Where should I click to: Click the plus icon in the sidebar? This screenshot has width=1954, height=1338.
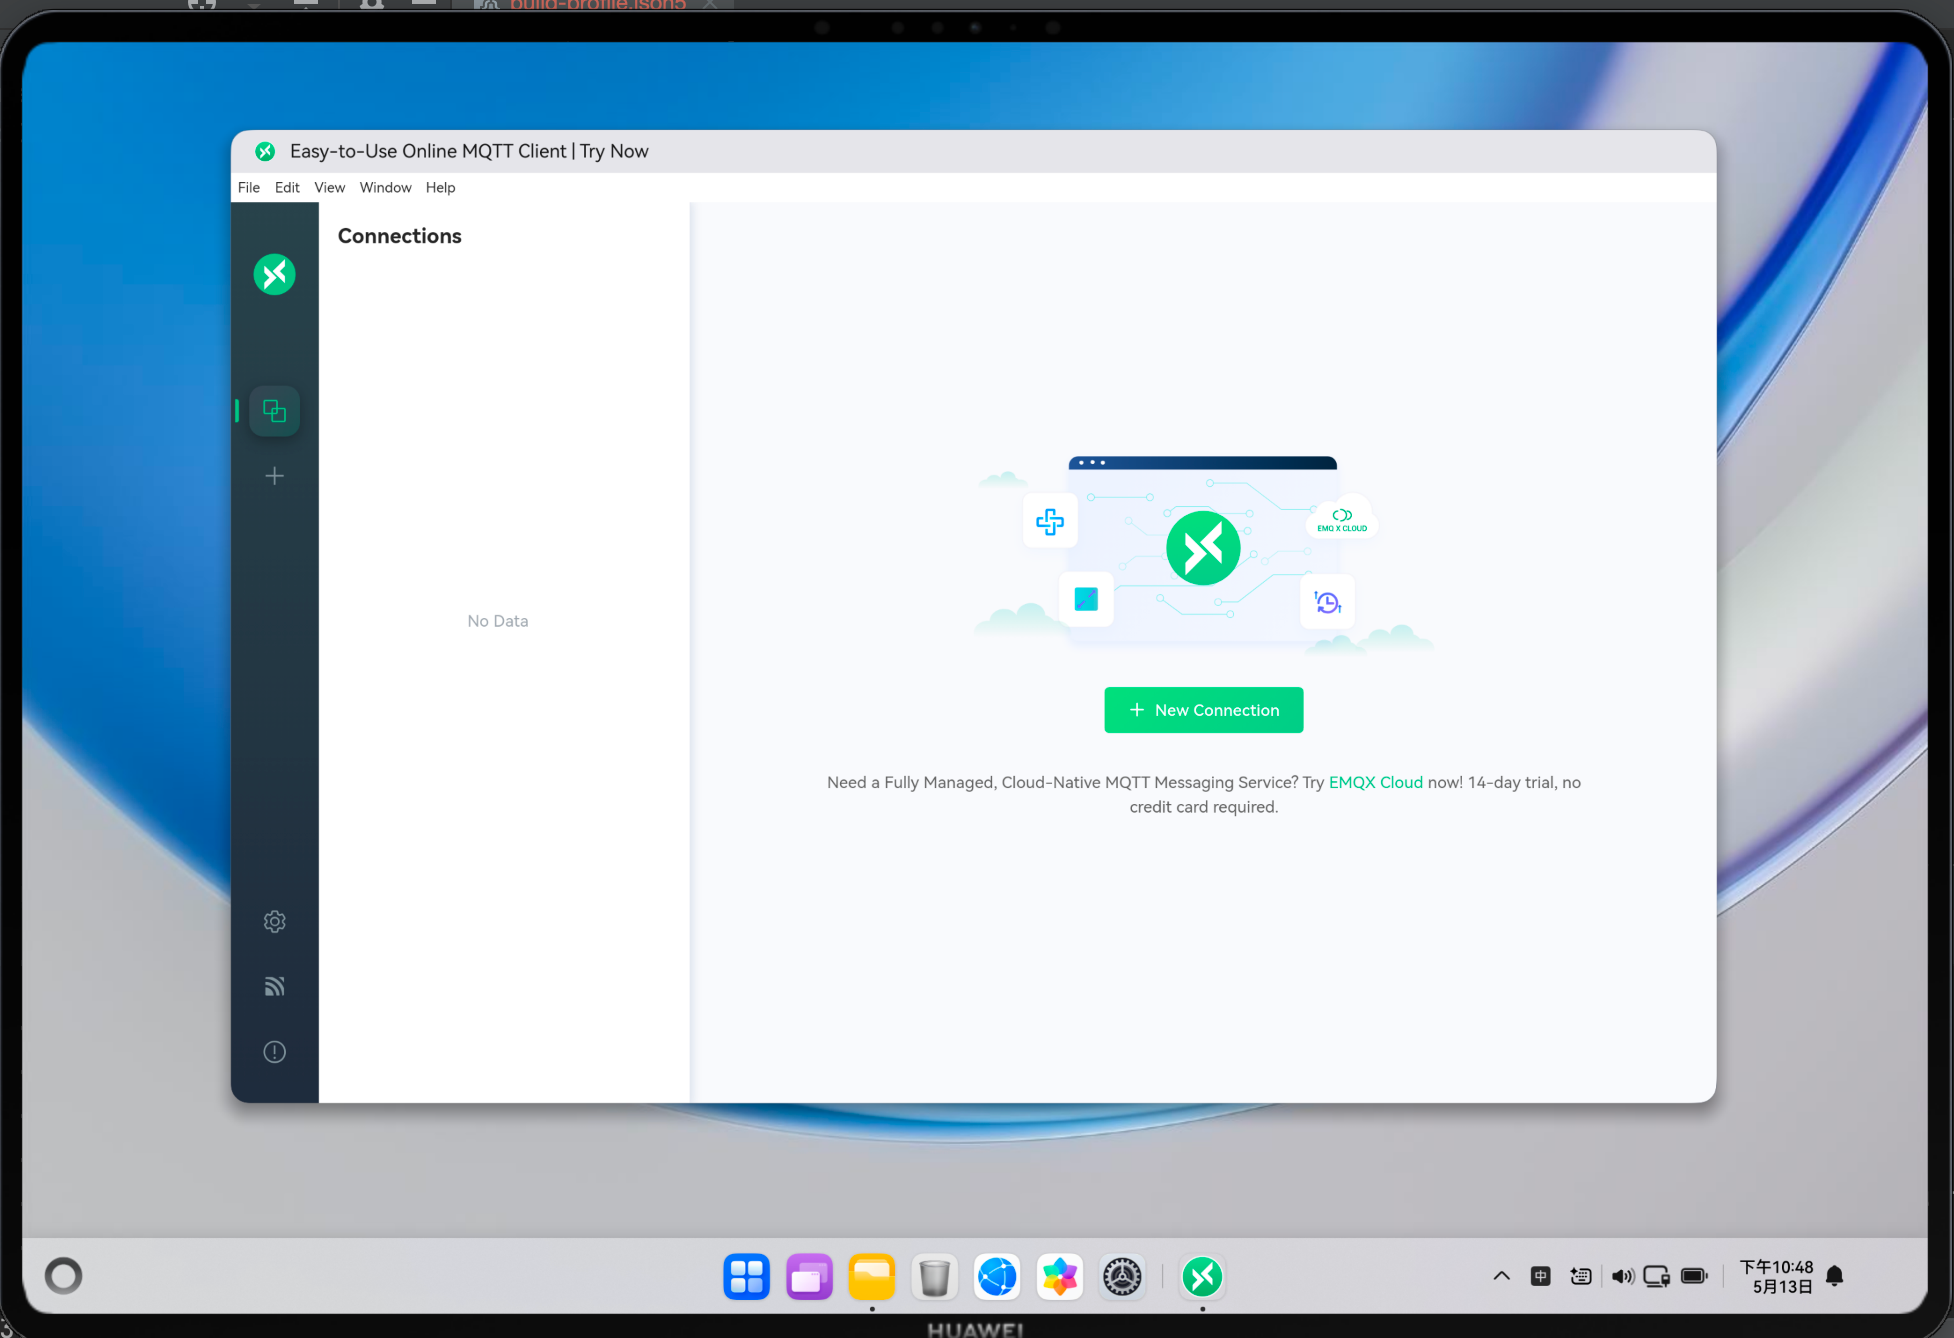pyautogui.click(x=274, y=476)
